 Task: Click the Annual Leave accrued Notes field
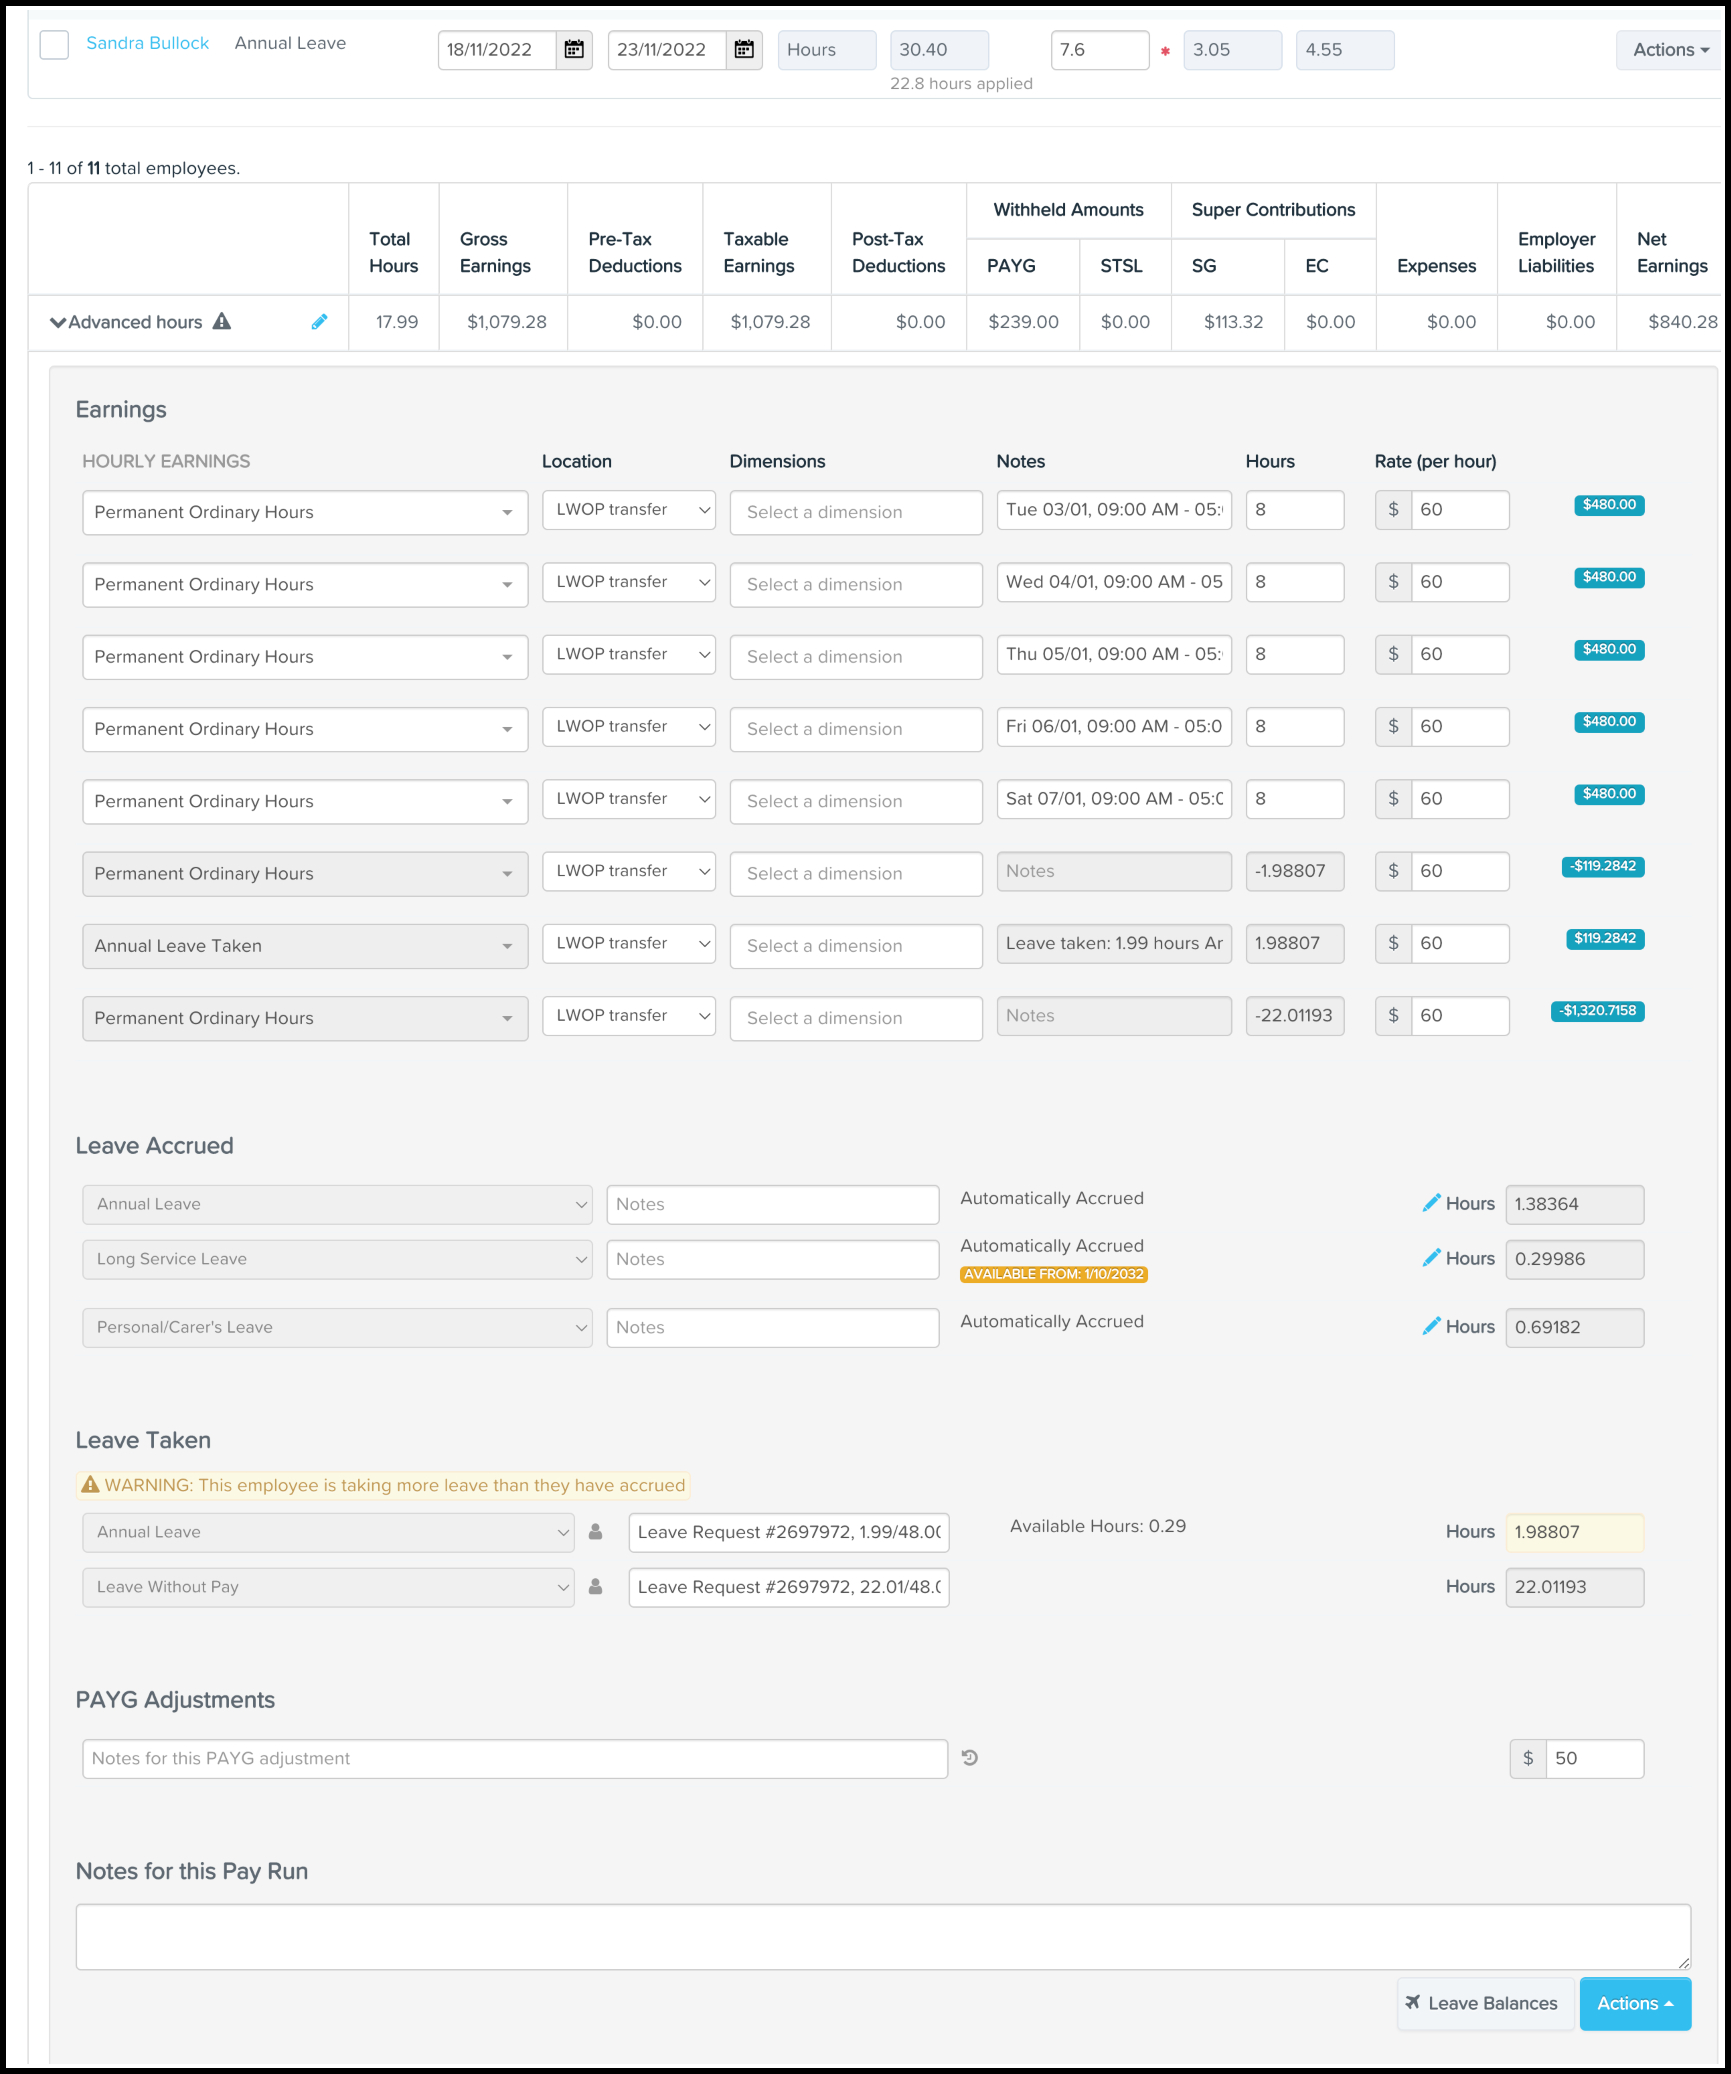tap(773, 1204)
